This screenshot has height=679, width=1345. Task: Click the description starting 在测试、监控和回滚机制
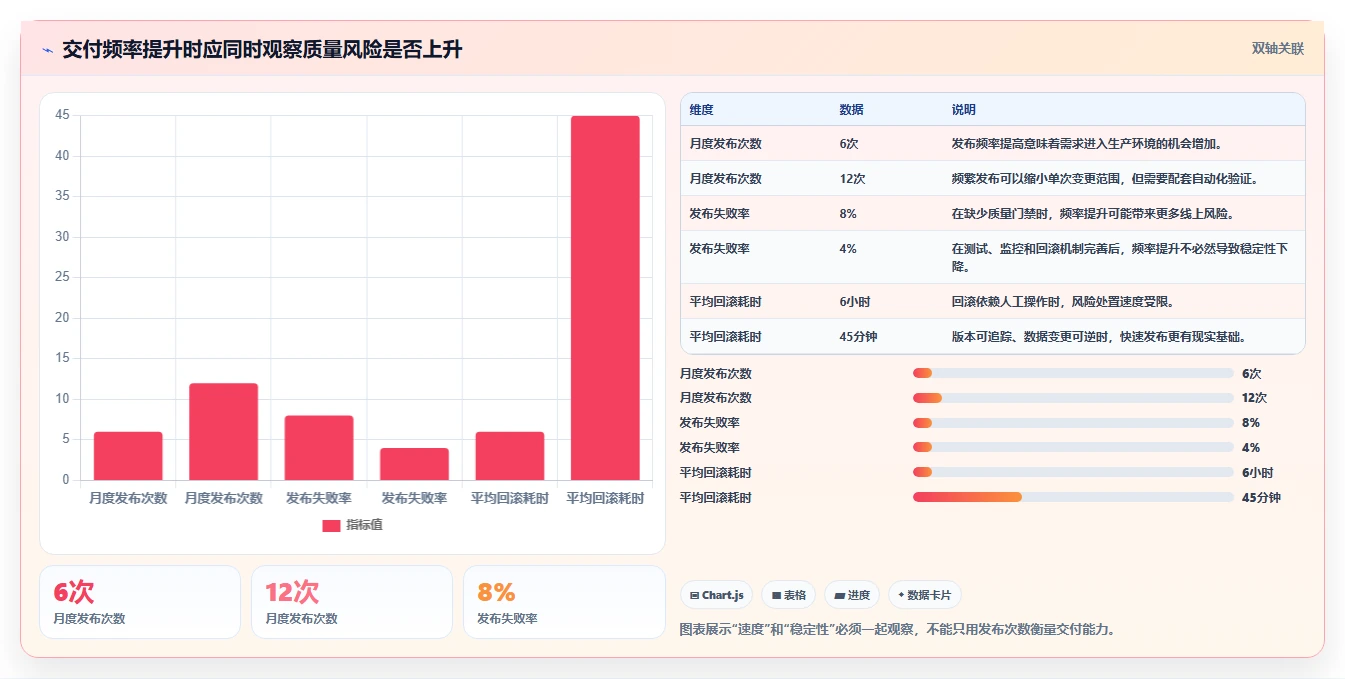tap(1120, 258)
